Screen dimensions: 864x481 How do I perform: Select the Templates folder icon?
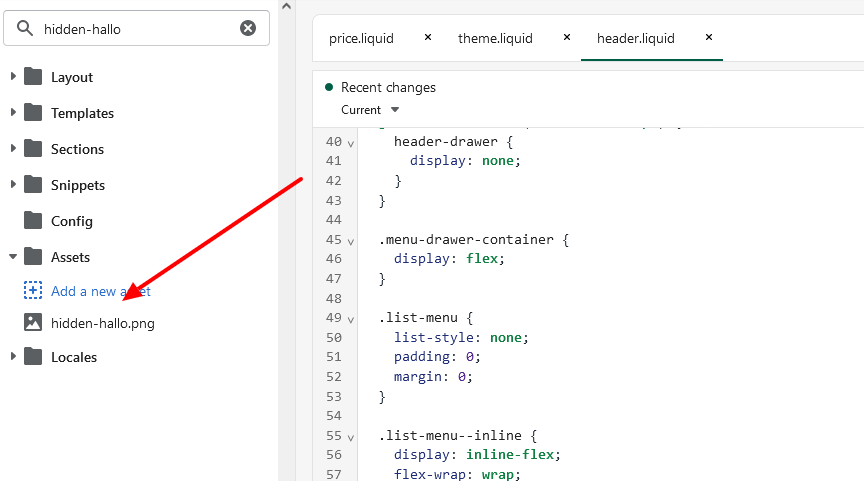[x=33, y=112]
